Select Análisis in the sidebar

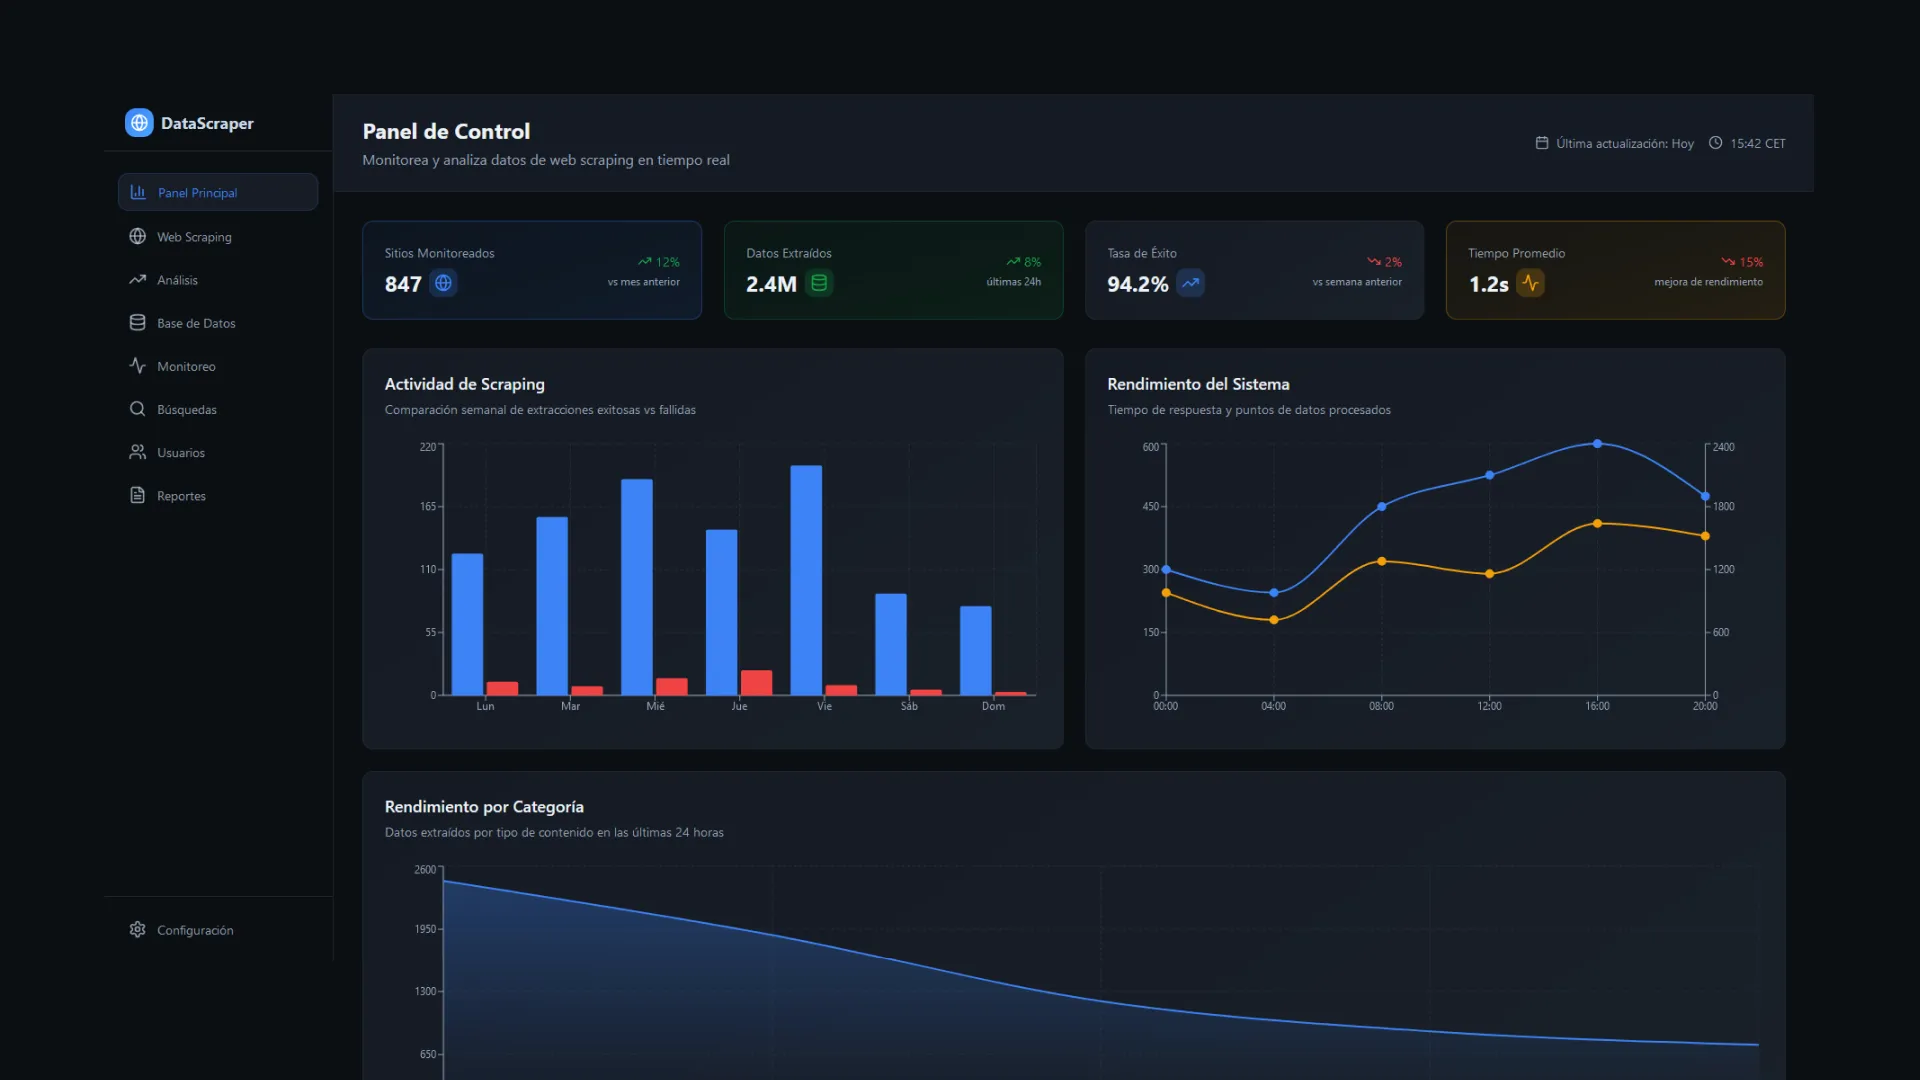click(177, 280)
